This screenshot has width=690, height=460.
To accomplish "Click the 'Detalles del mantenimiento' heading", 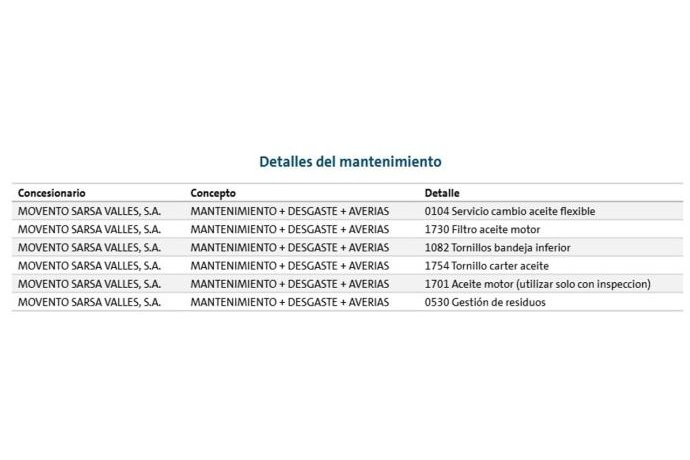I will [350, 161].
